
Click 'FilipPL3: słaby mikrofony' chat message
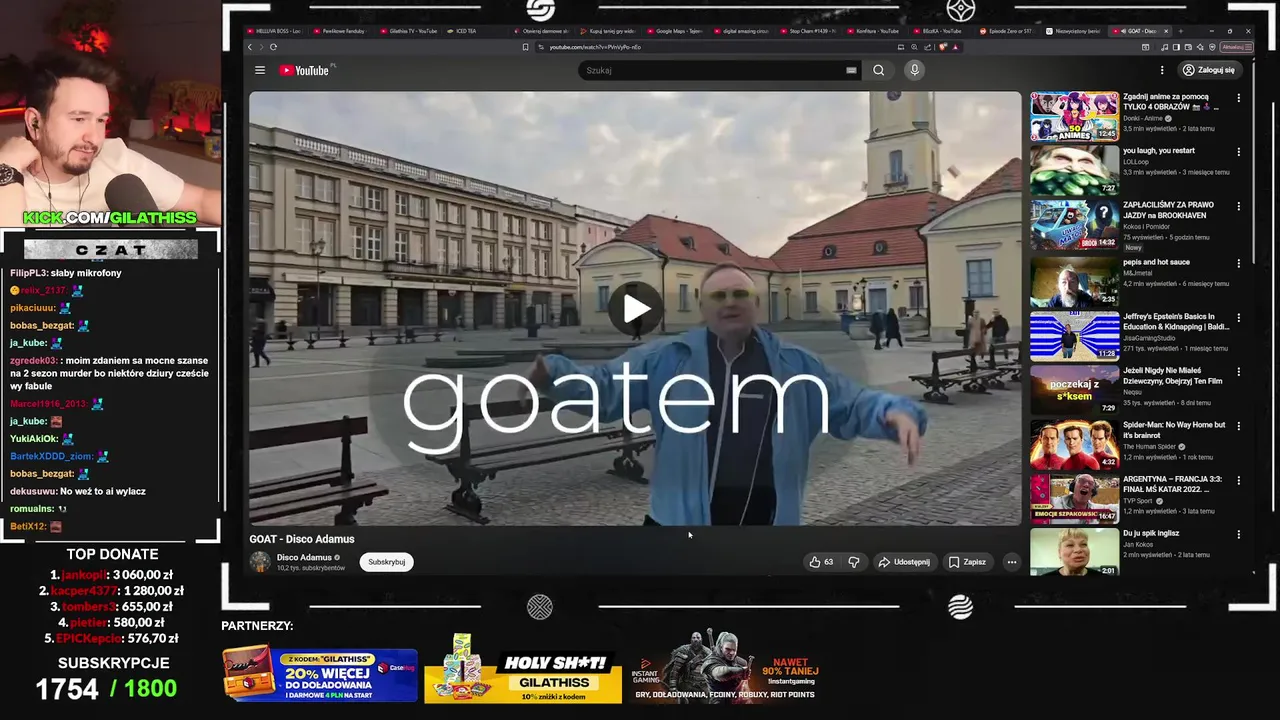tap(66, 273)
